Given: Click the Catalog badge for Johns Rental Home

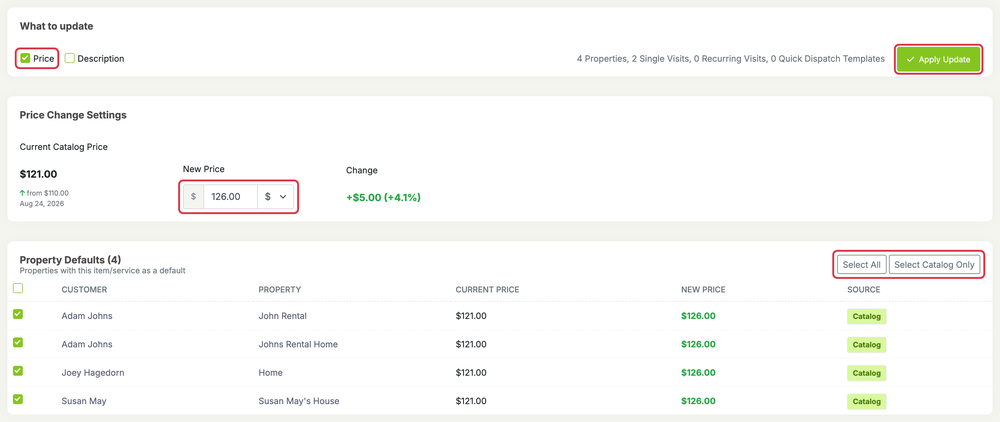Looking at the screenshot, I should pyautogui.click(x=866, y=345).
